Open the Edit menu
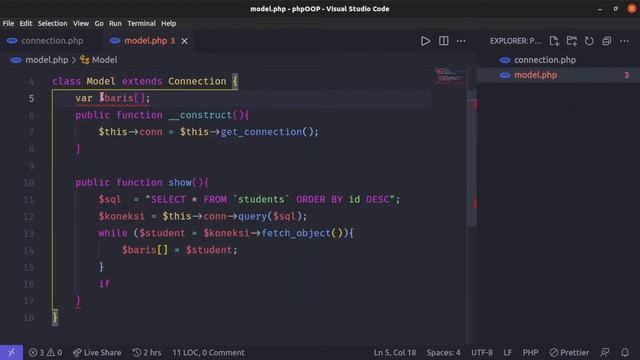The height and width of the screenshot is (360, 640). tap(25, 23)
